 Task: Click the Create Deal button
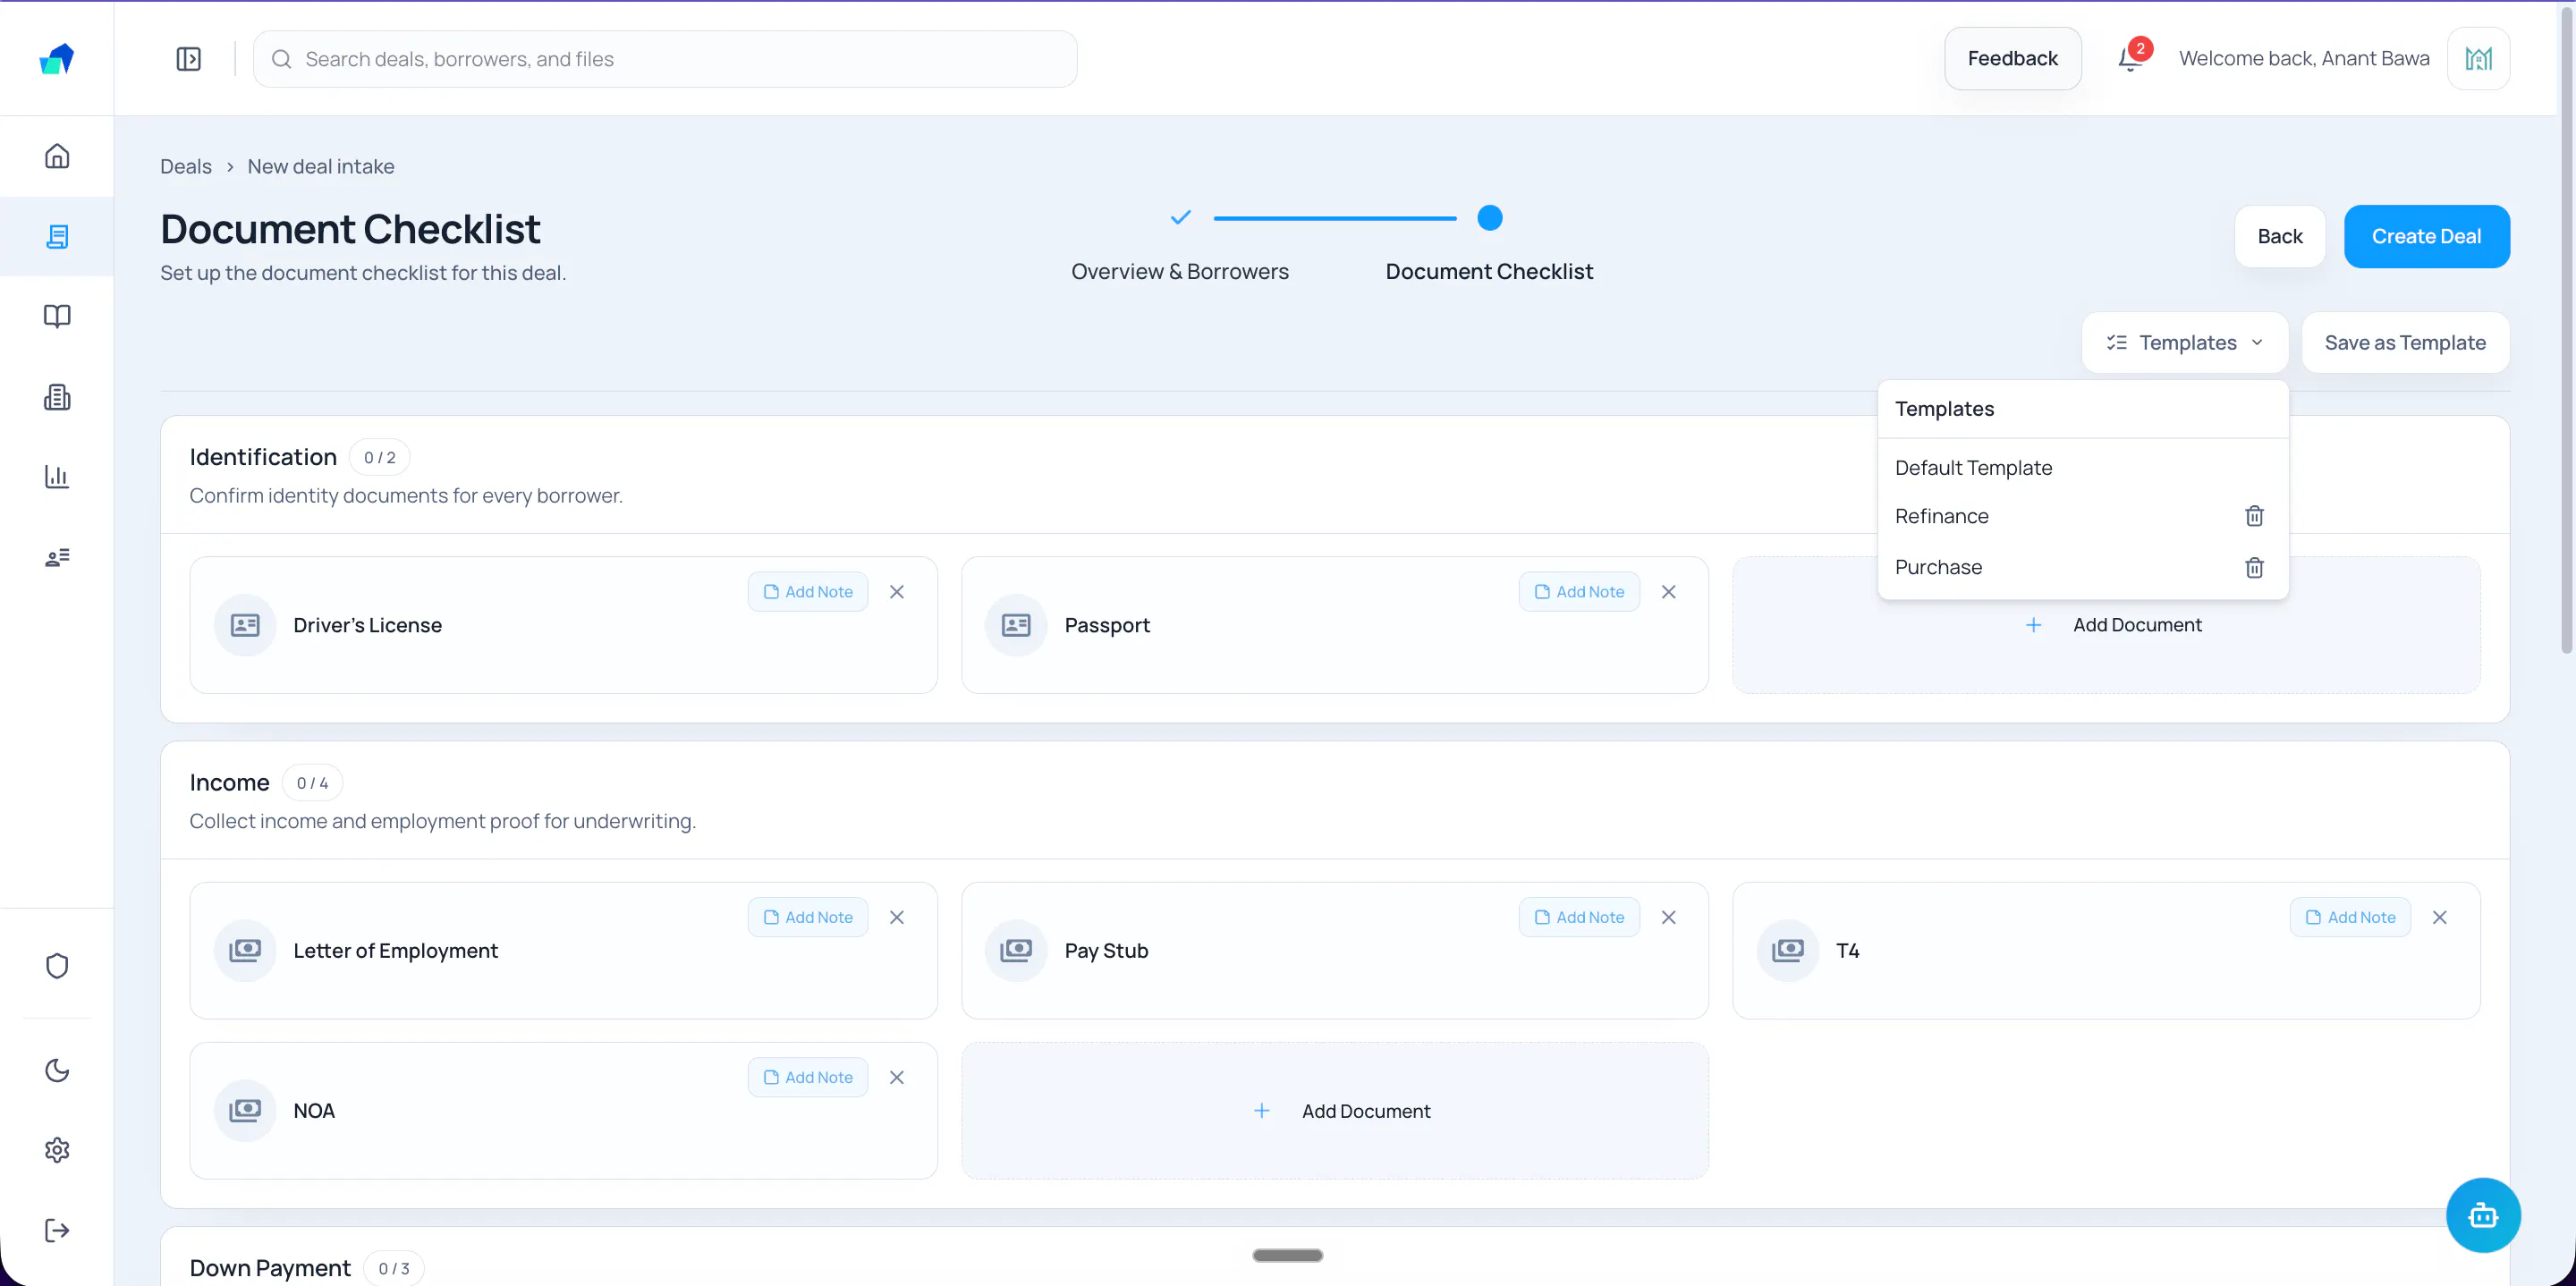point(2427,237)
